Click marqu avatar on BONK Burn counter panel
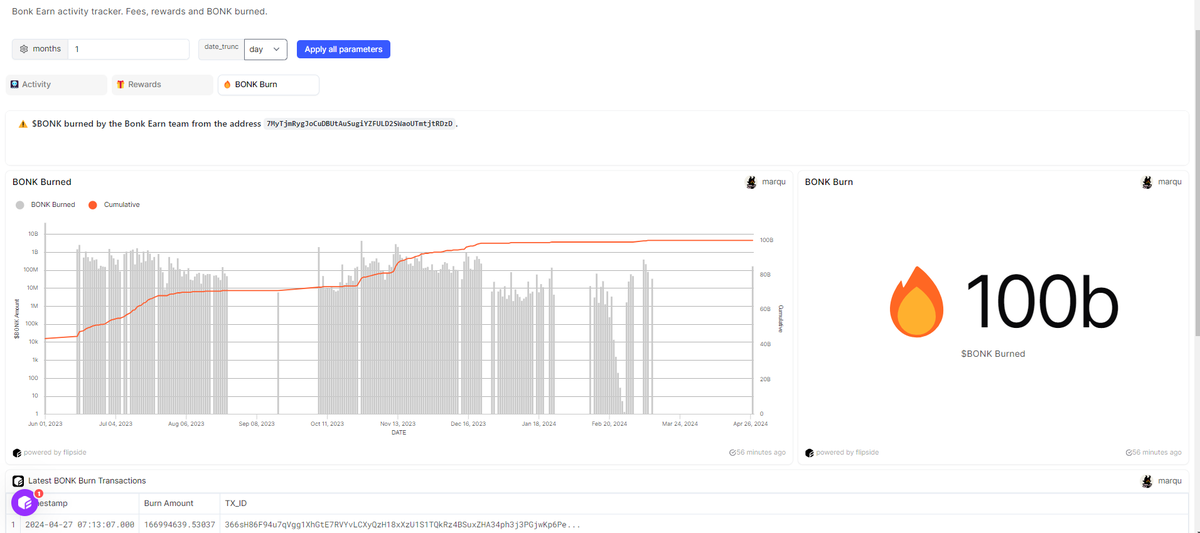The height and width of the screenshot is (533, 1200). point(1147,182)
